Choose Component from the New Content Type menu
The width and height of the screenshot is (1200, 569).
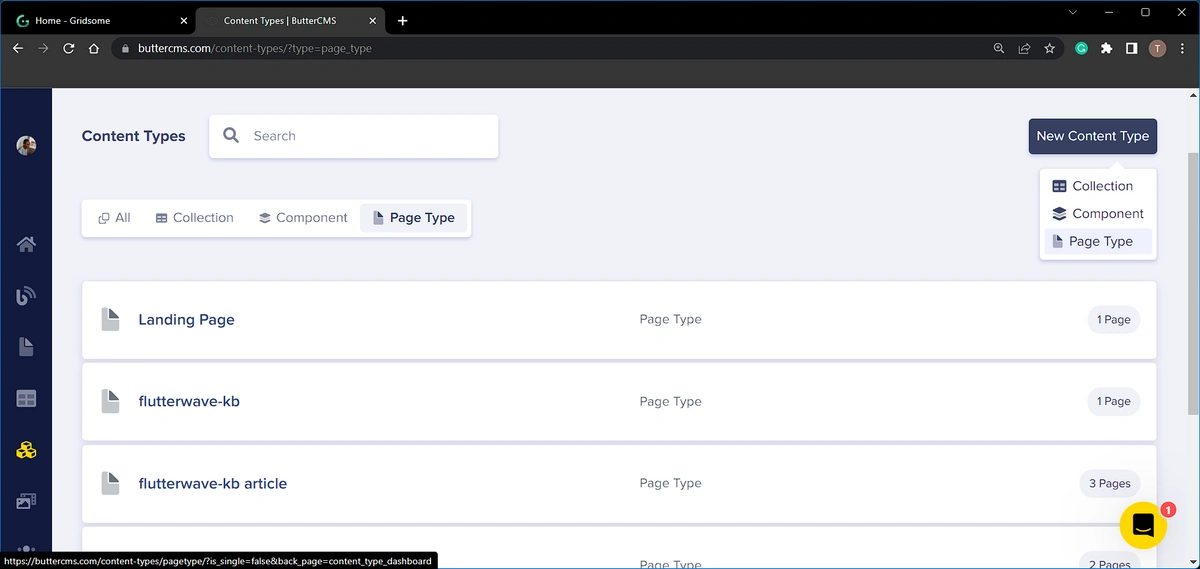click(x=1098, y=213)
